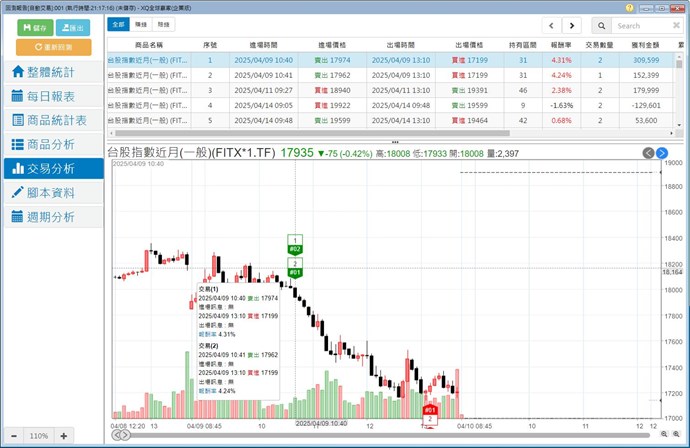Go to previous page with left chevron
Image resolution: width=690 pixels, height=448 pixels.
click(x=551, y=25)
